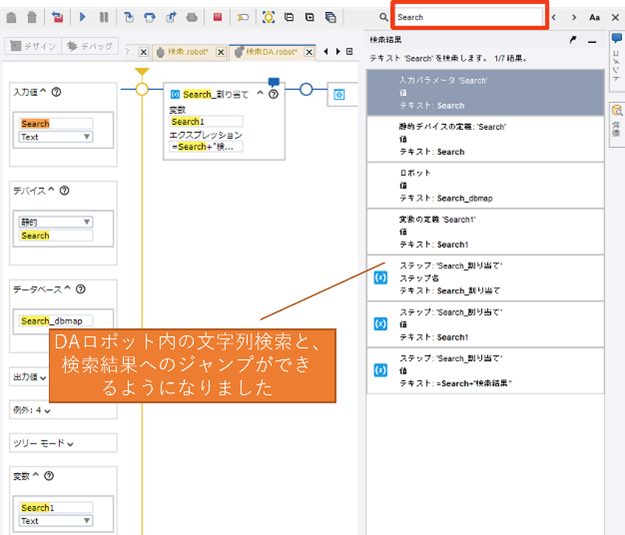
Task: Click the input value name field Search
Action: (x=56, y=124)
